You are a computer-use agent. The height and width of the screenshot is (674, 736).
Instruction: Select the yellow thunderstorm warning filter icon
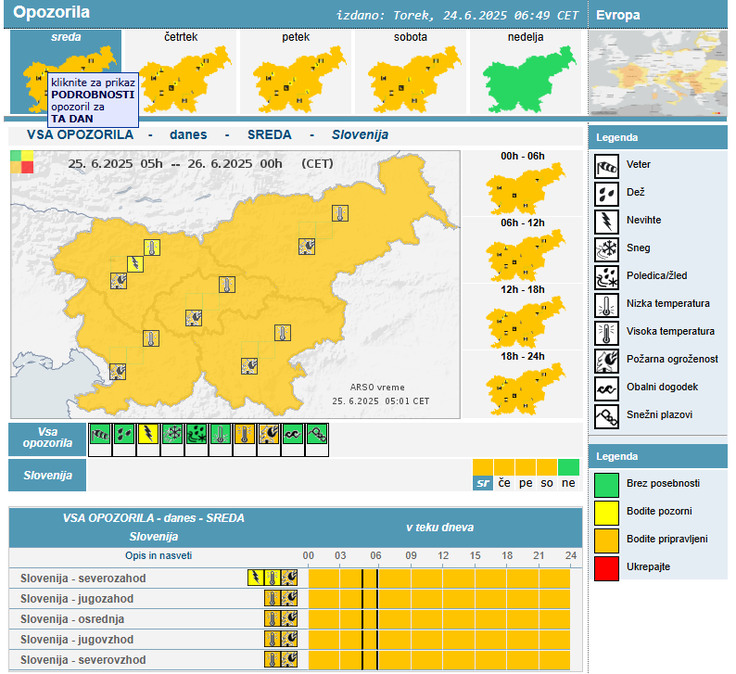(x=148, y=434)
